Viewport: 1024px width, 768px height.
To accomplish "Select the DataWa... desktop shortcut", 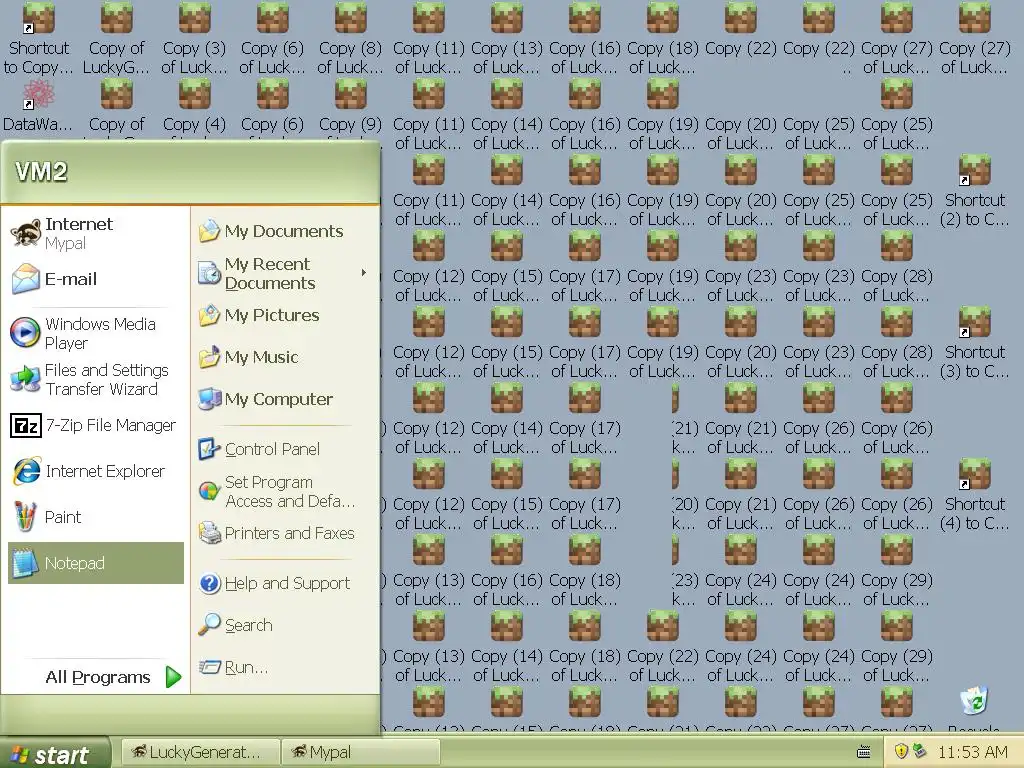I will (x=39, y=105).
